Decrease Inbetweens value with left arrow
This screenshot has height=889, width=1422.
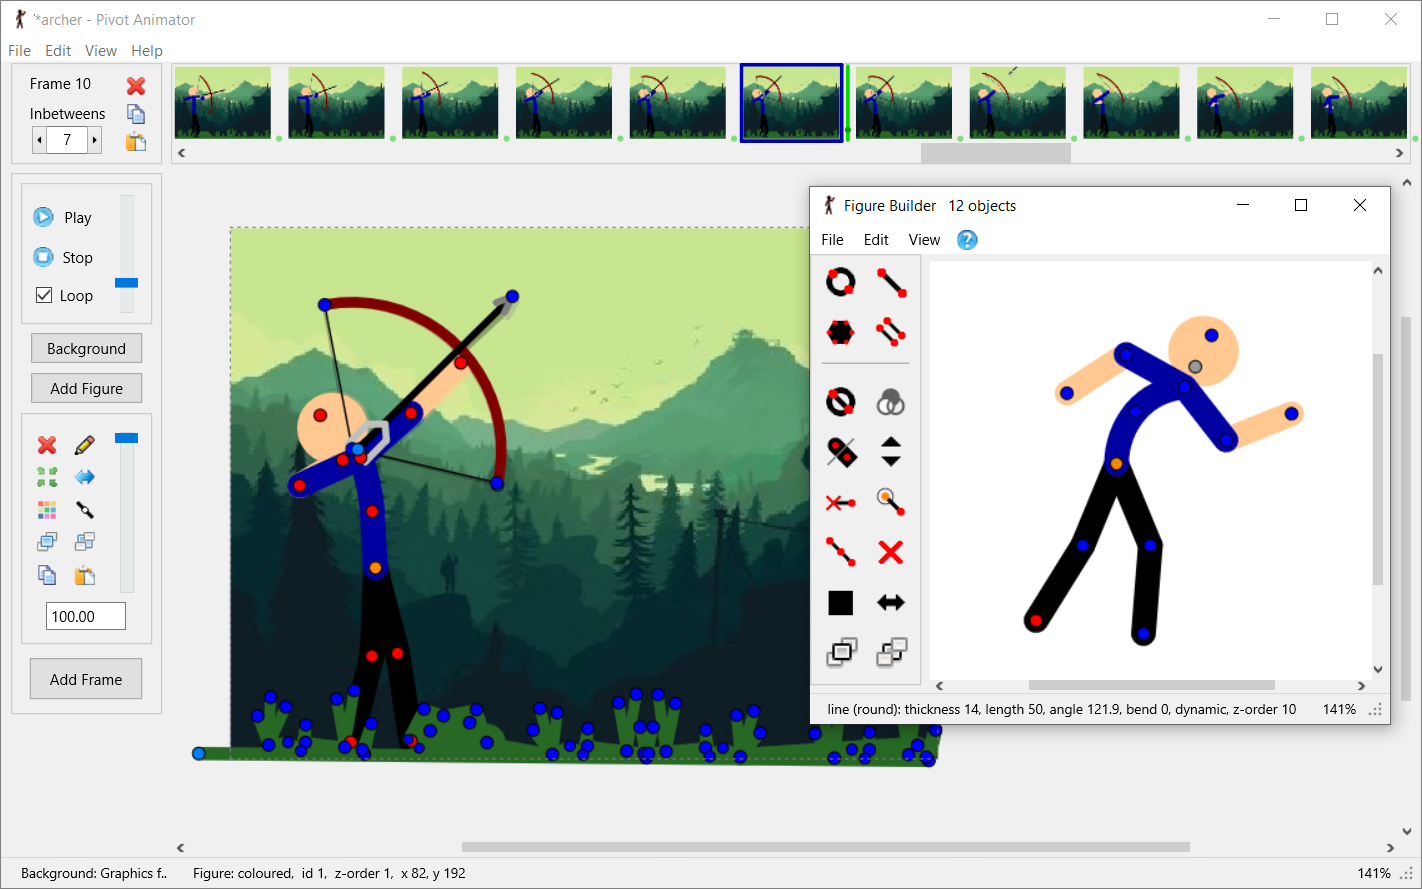coord(39,140)
